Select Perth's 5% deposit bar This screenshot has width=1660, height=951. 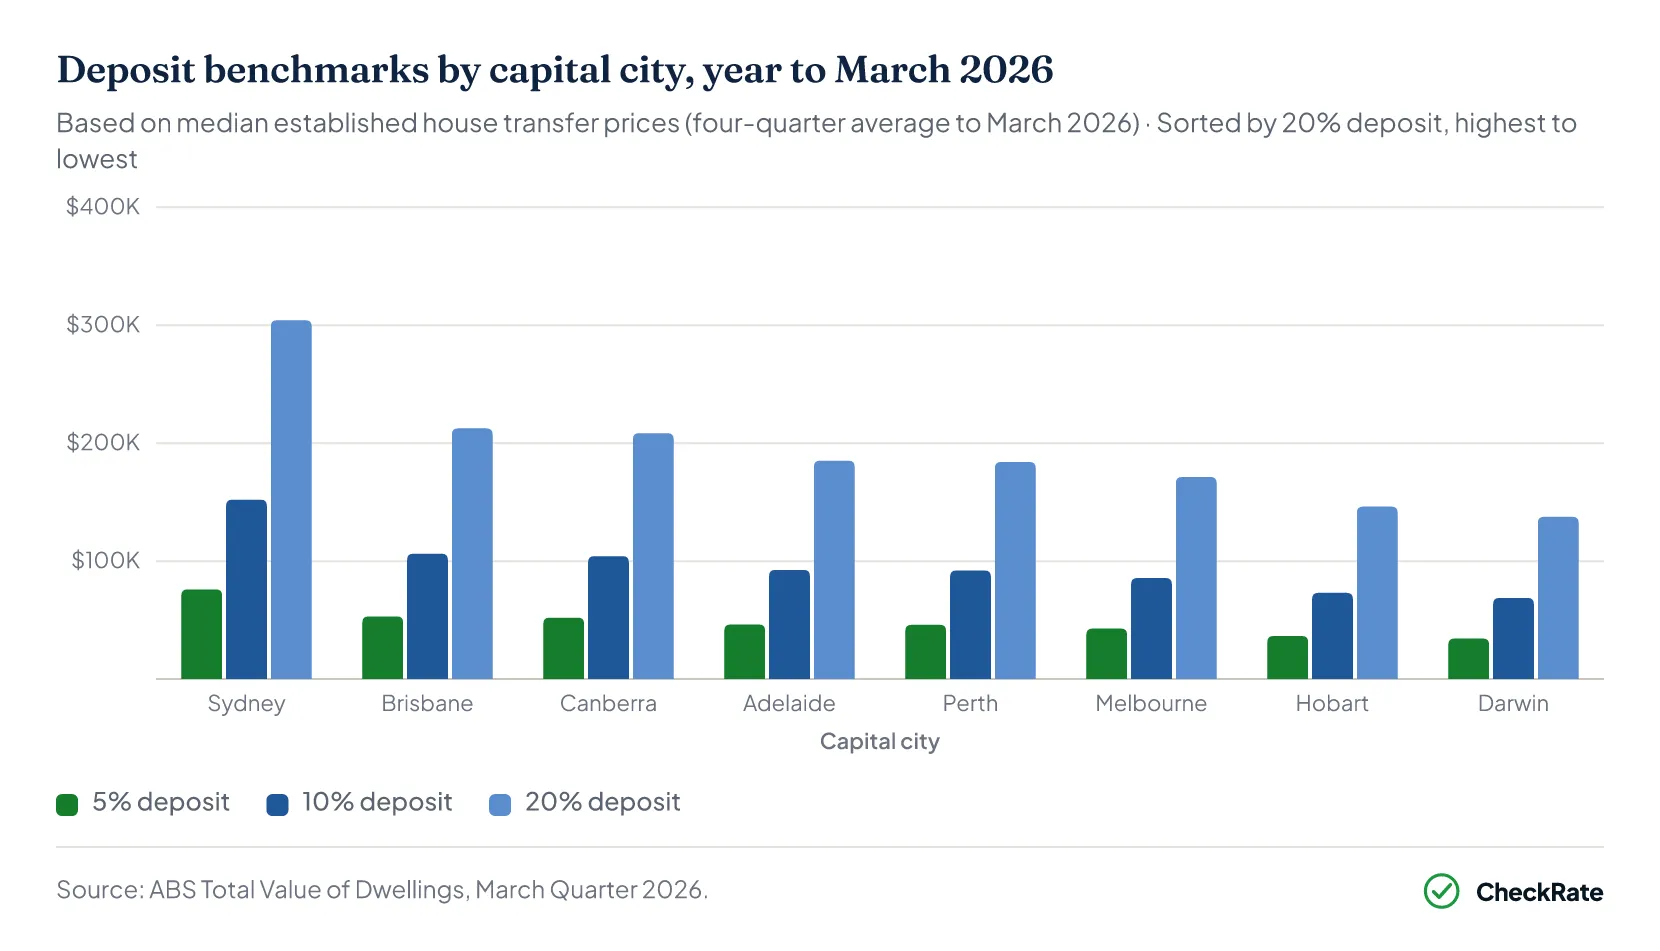tap(925, 652)
